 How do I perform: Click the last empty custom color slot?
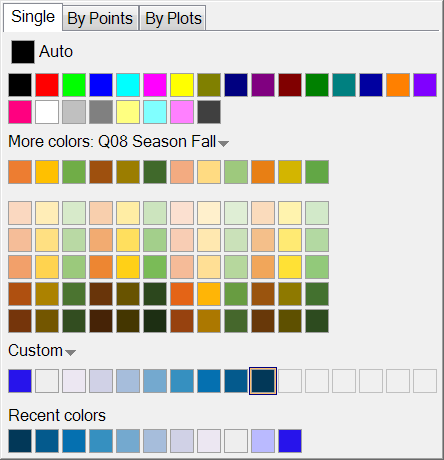(x=425, y=381)
